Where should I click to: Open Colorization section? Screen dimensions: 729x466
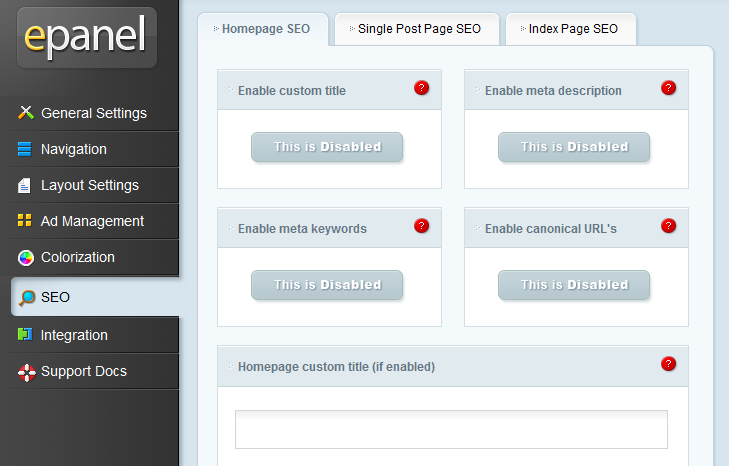89,257
